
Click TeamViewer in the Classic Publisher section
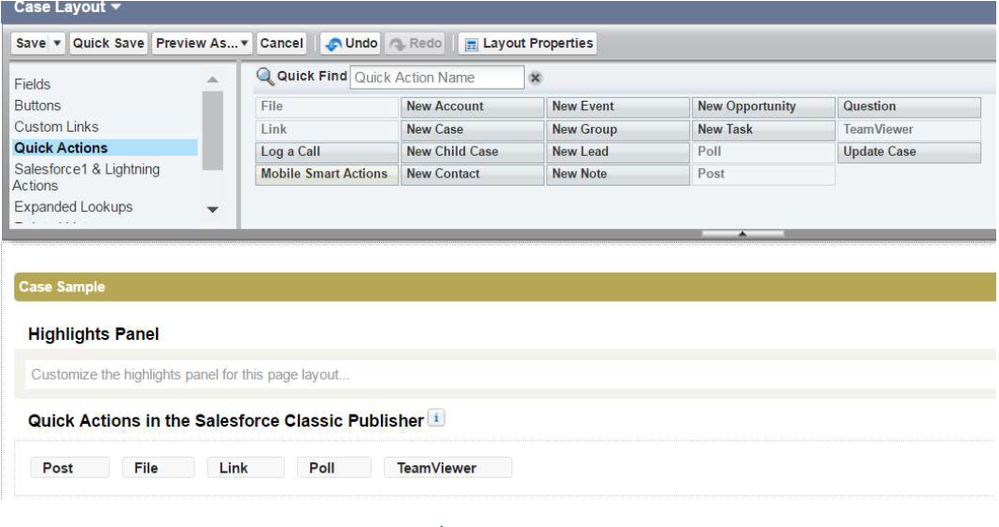448,468
